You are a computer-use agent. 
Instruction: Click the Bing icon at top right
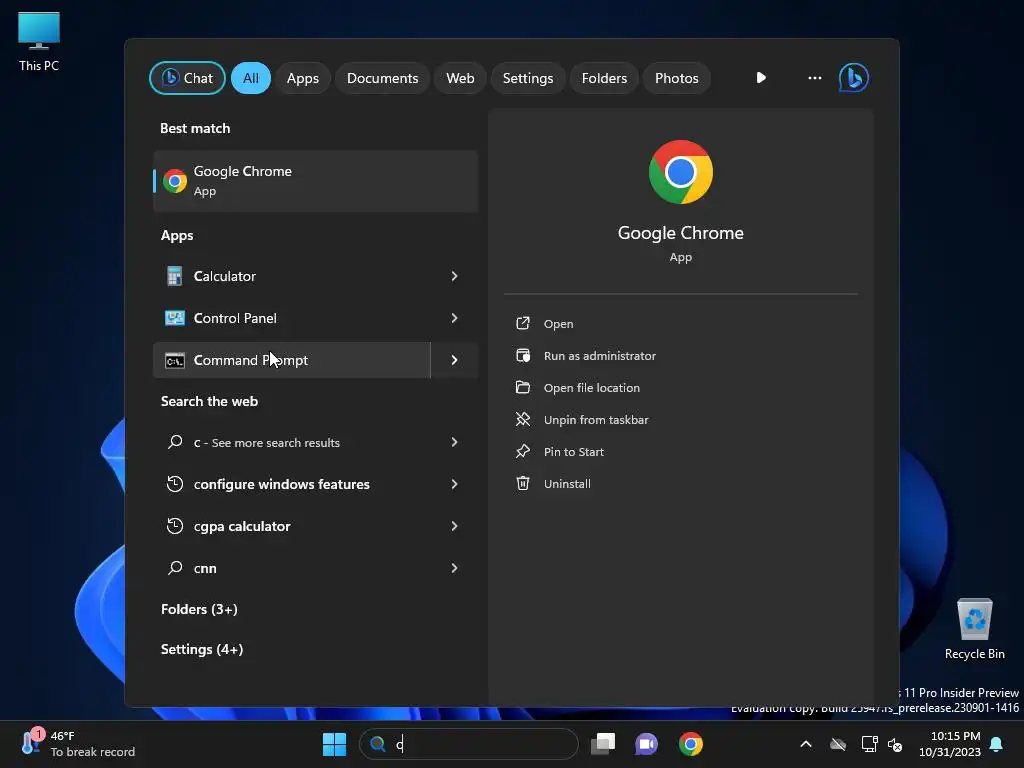point(854,78)
